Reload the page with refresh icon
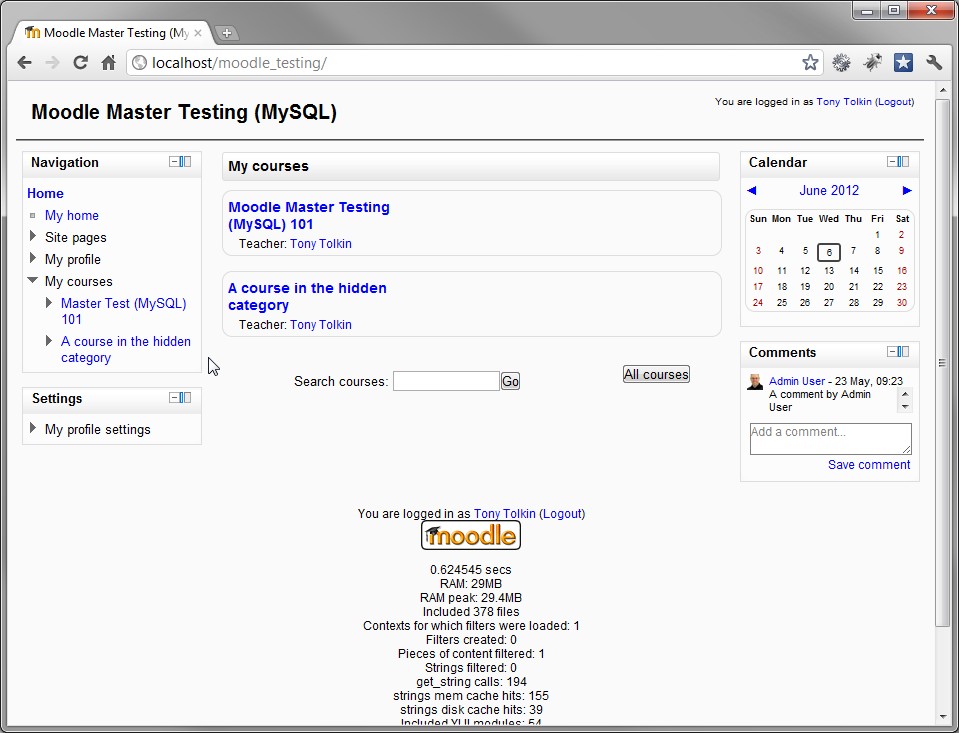 80,62
